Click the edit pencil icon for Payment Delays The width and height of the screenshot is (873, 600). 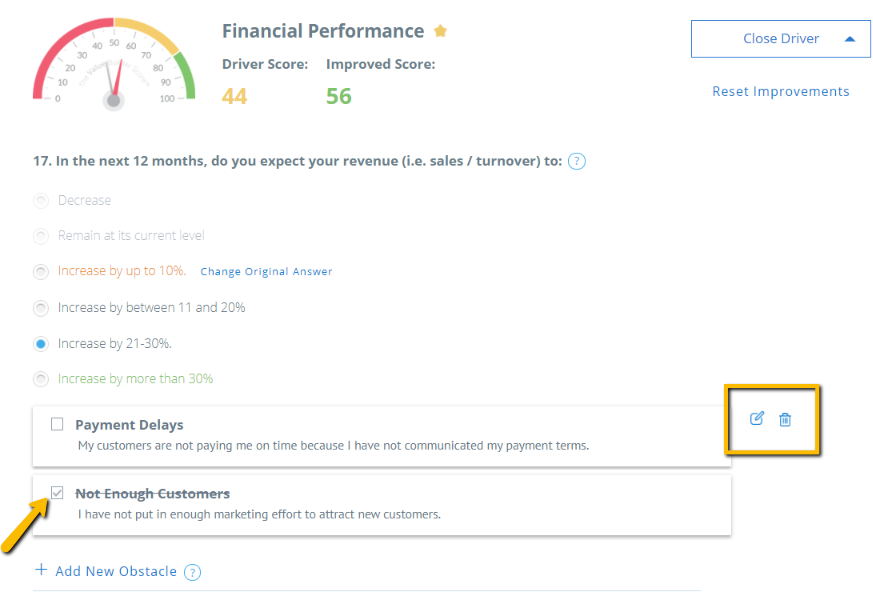[x=756, y=419]
